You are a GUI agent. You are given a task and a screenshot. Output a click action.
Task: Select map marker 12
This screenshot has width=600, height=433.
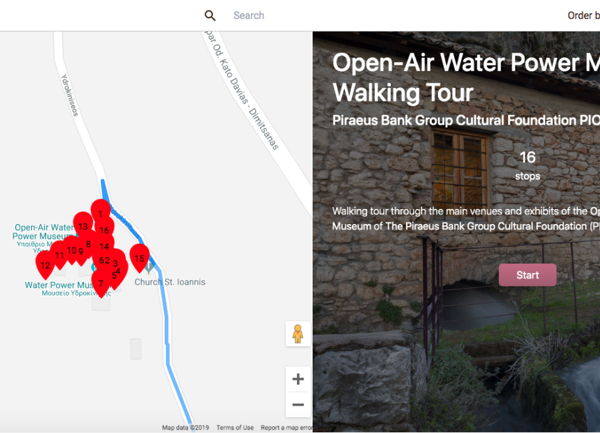click(x=45, y=264)
